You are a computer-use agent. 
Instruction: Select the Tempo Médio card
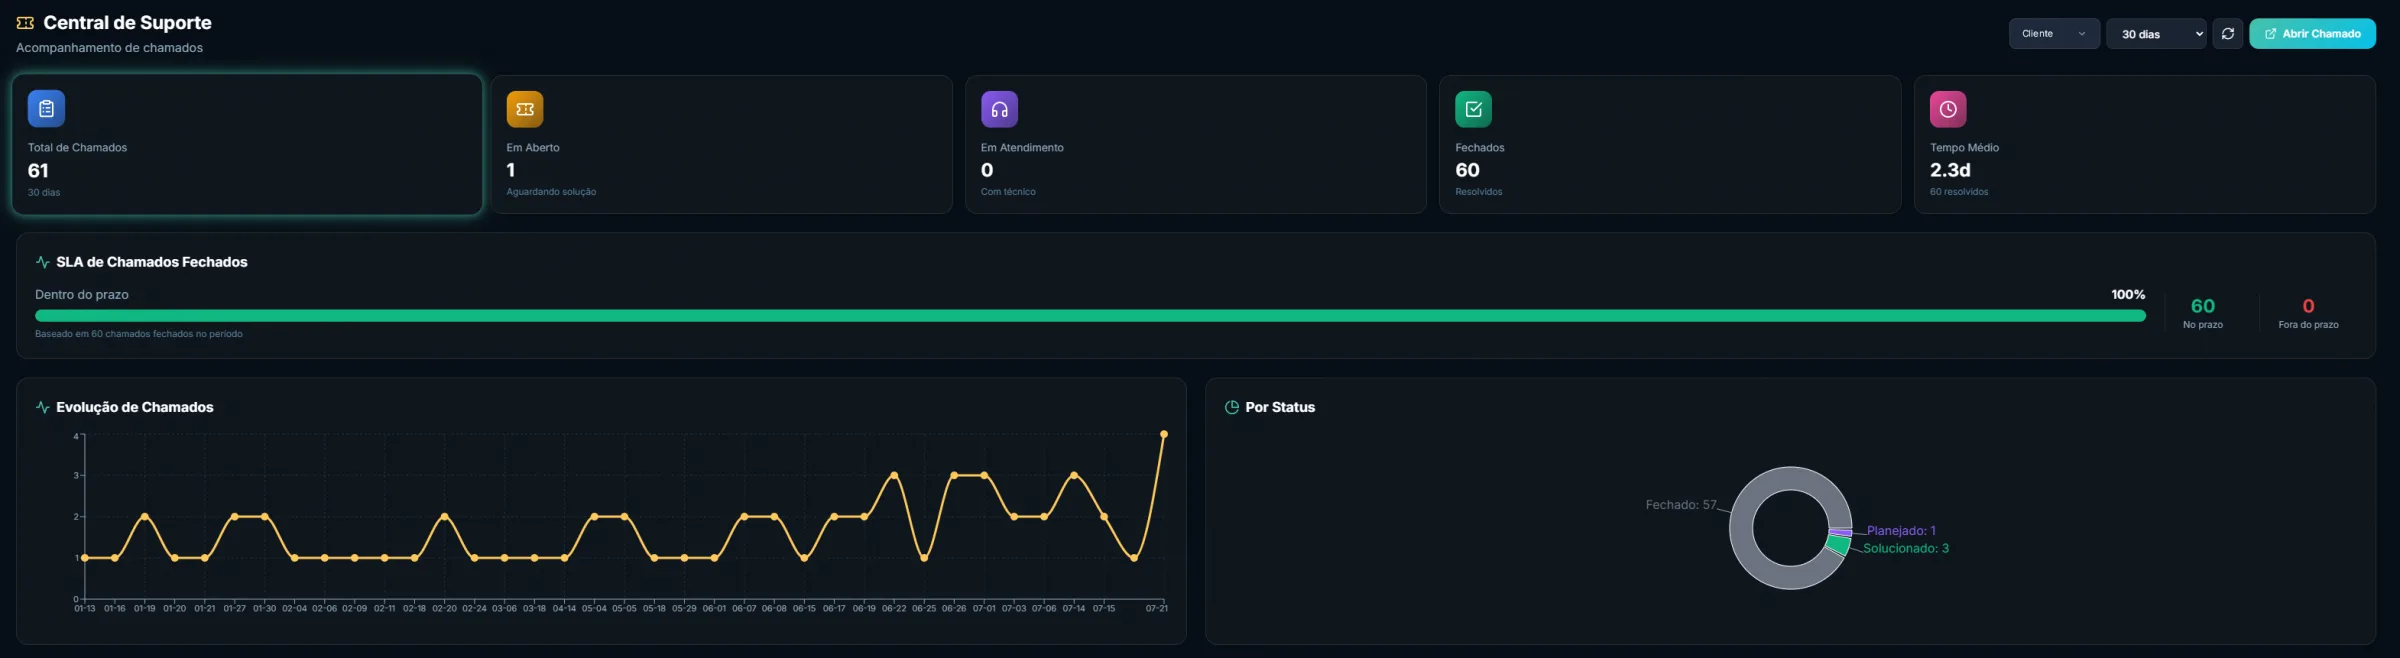[2144, 144]
